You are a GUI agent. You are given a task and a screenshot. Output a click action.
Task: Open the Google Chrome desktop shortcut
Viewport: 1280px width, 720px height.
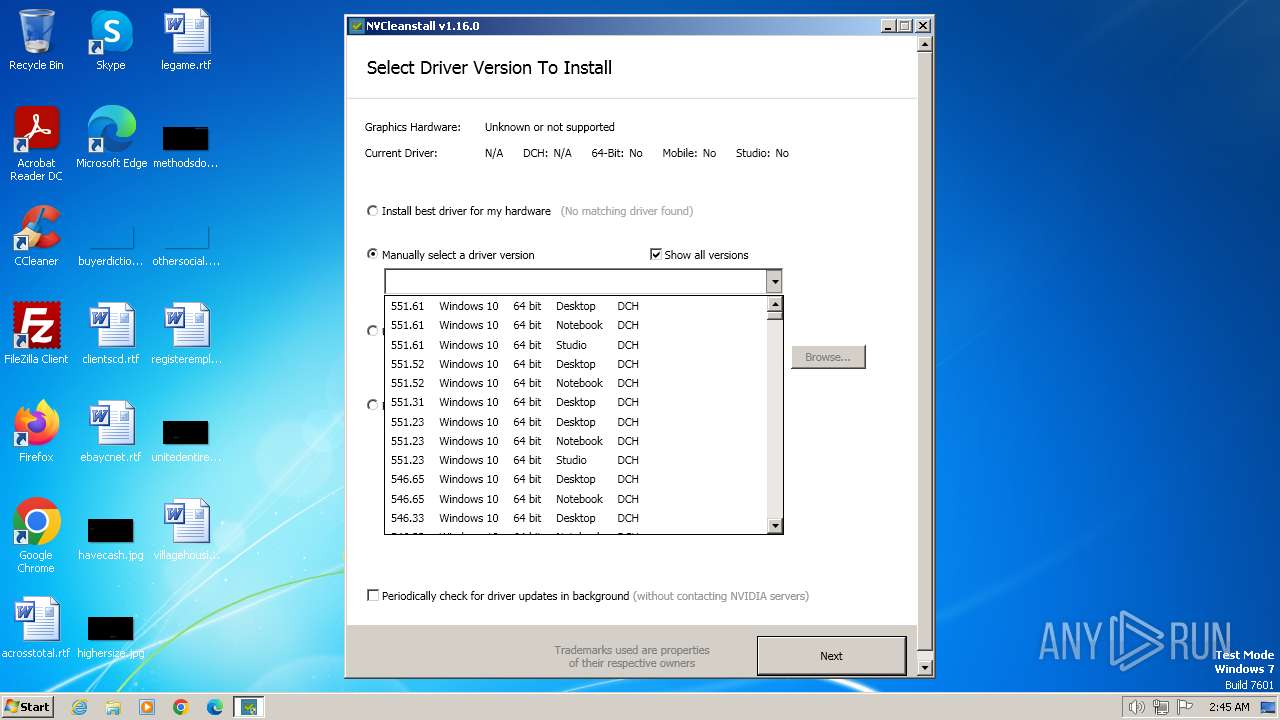[x=36, y=536]
